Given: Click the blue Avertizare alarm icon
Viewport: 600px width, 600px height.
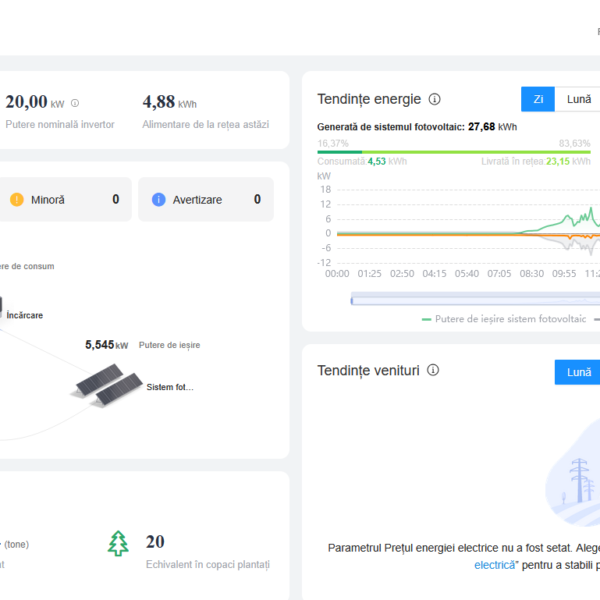Looking at the screenshot, I should click(158, 199).
